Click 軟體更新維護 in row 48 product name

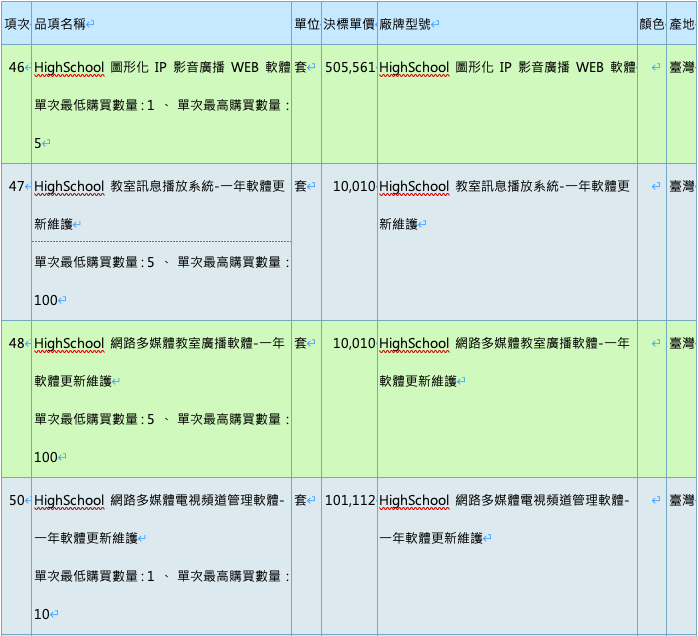pos(73,381)
